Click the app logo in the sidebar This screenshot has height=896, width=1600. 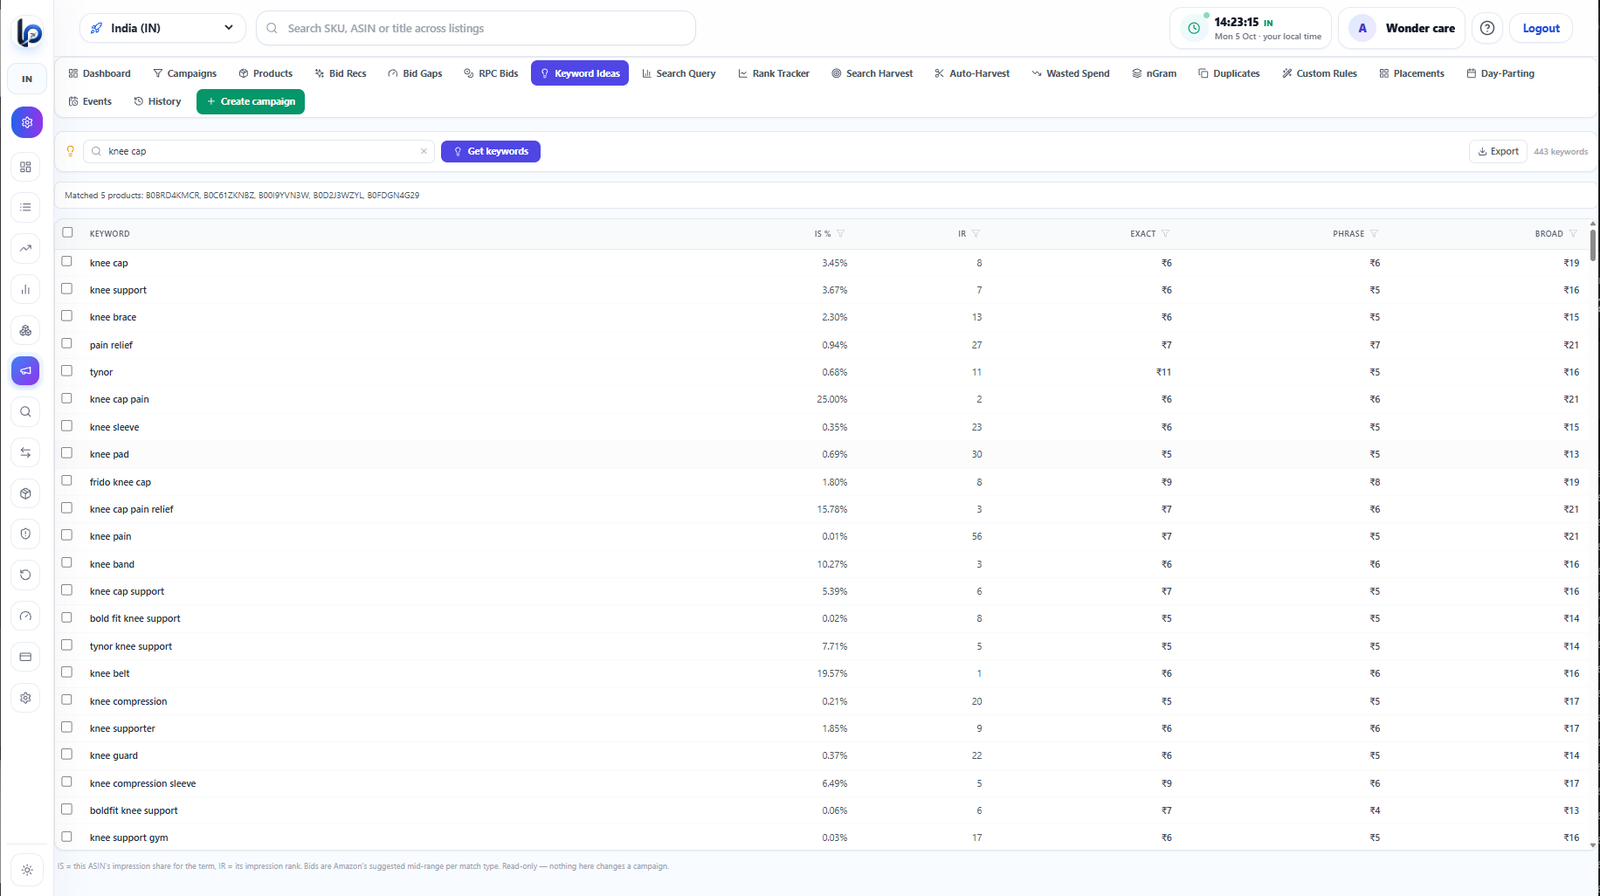(28, 32)
